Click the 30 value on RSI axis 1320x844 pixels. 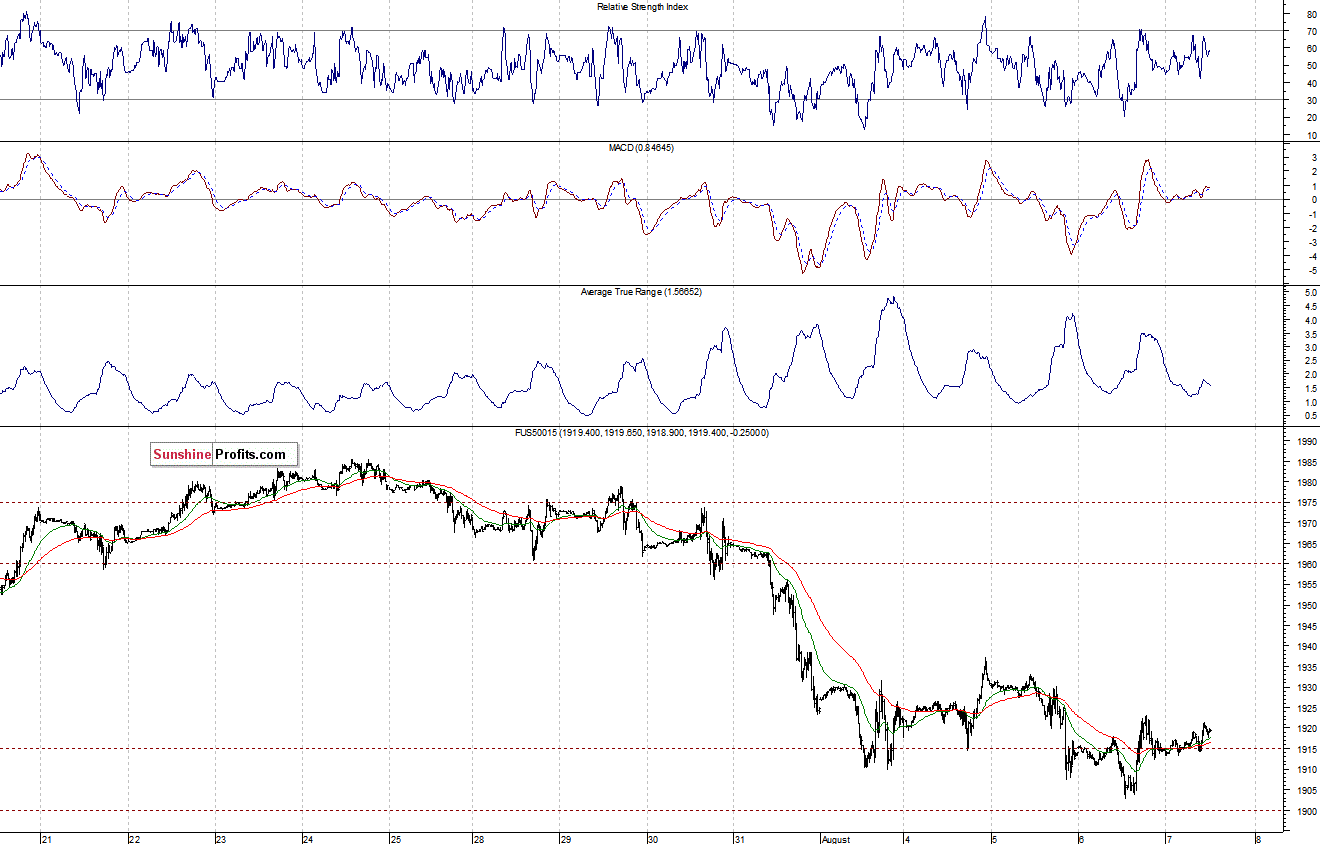(x=1311, y=100)
